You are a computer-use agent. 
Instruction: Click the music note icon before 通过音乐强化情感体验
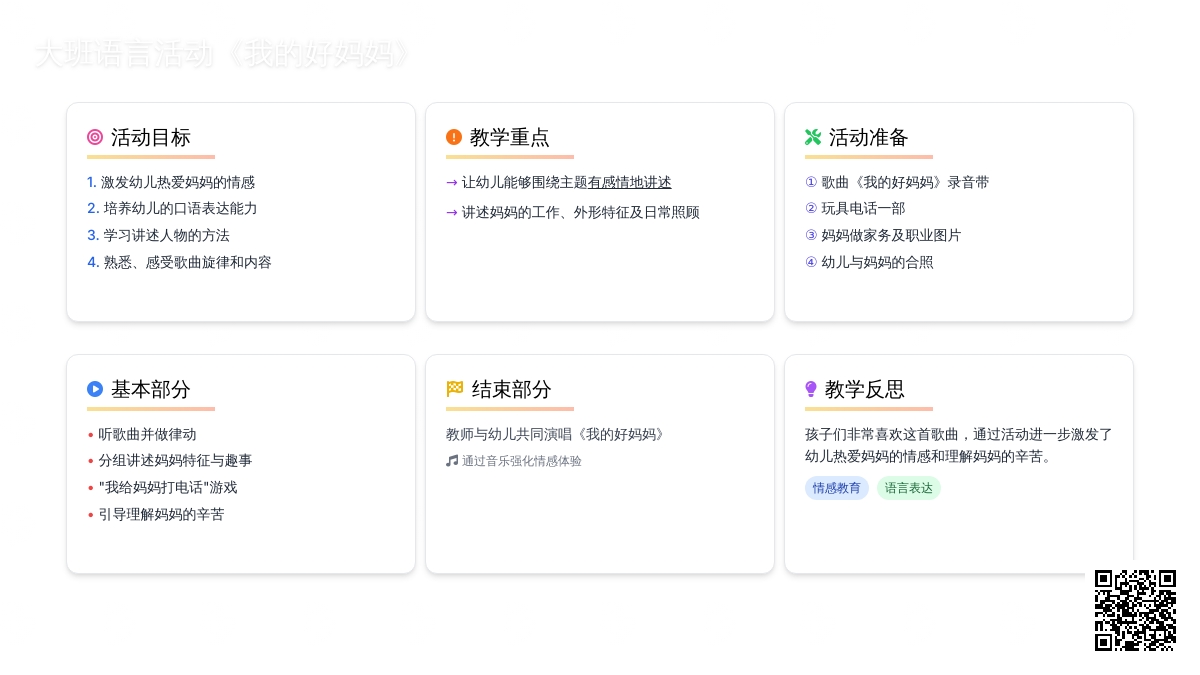tap(452, 461)
